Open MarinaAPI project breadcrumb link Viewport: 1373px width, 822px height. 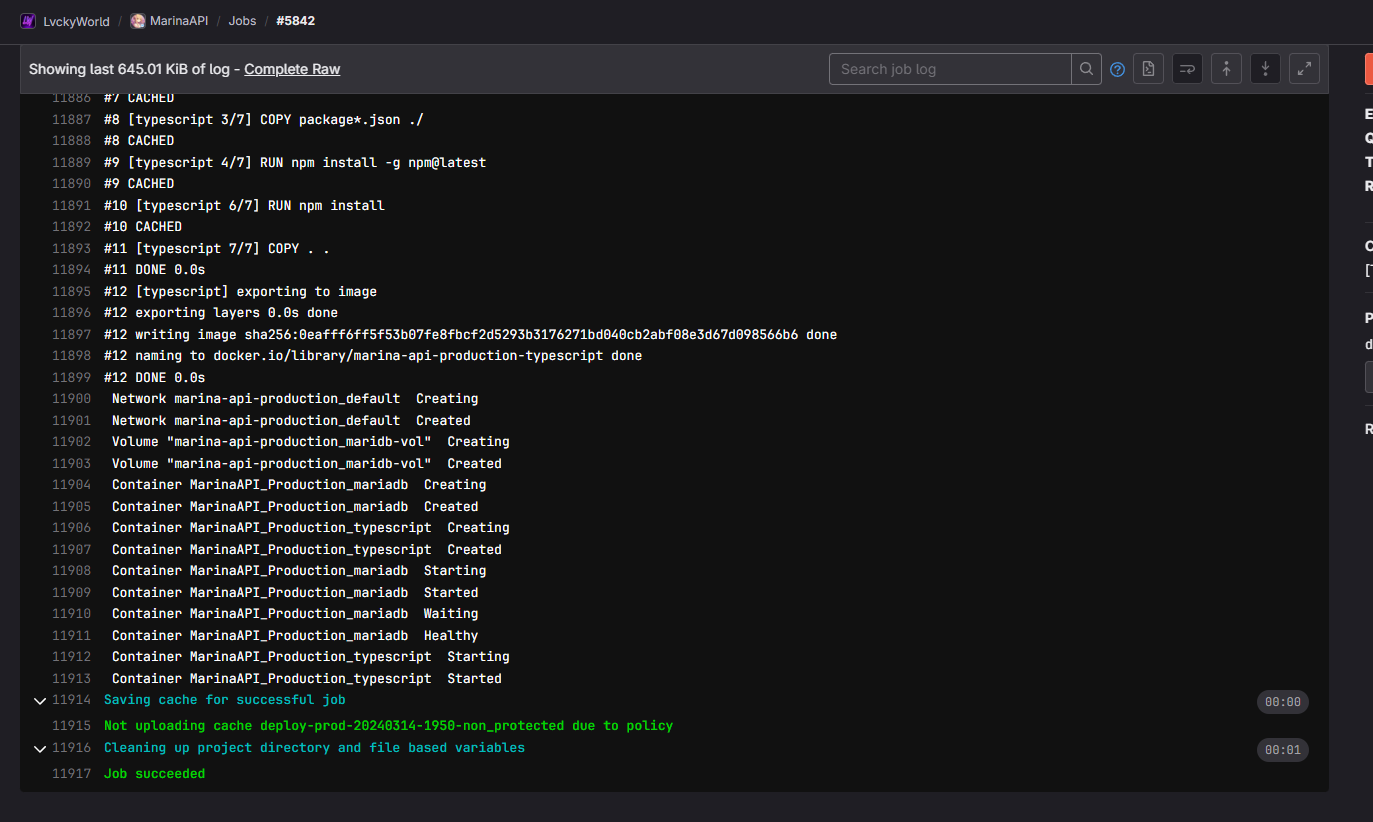178,21
